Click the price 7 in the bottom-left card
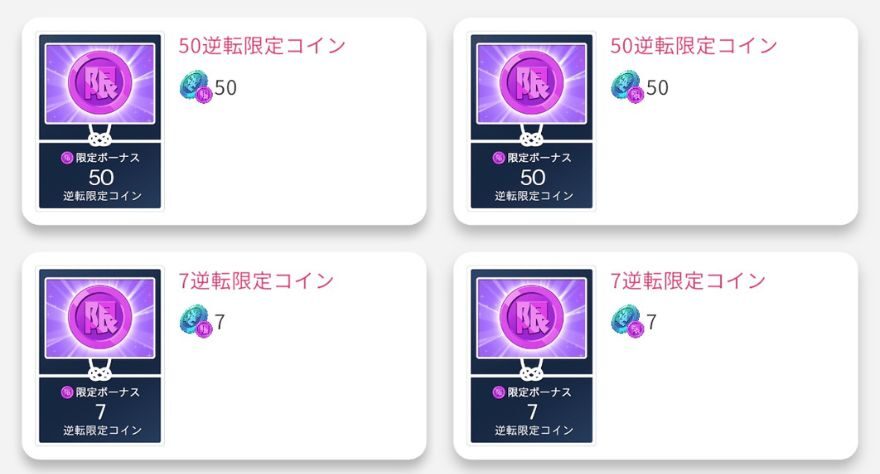Image resolution: width=880 pixels, height=474 pixels. click(x=220, y=323)
